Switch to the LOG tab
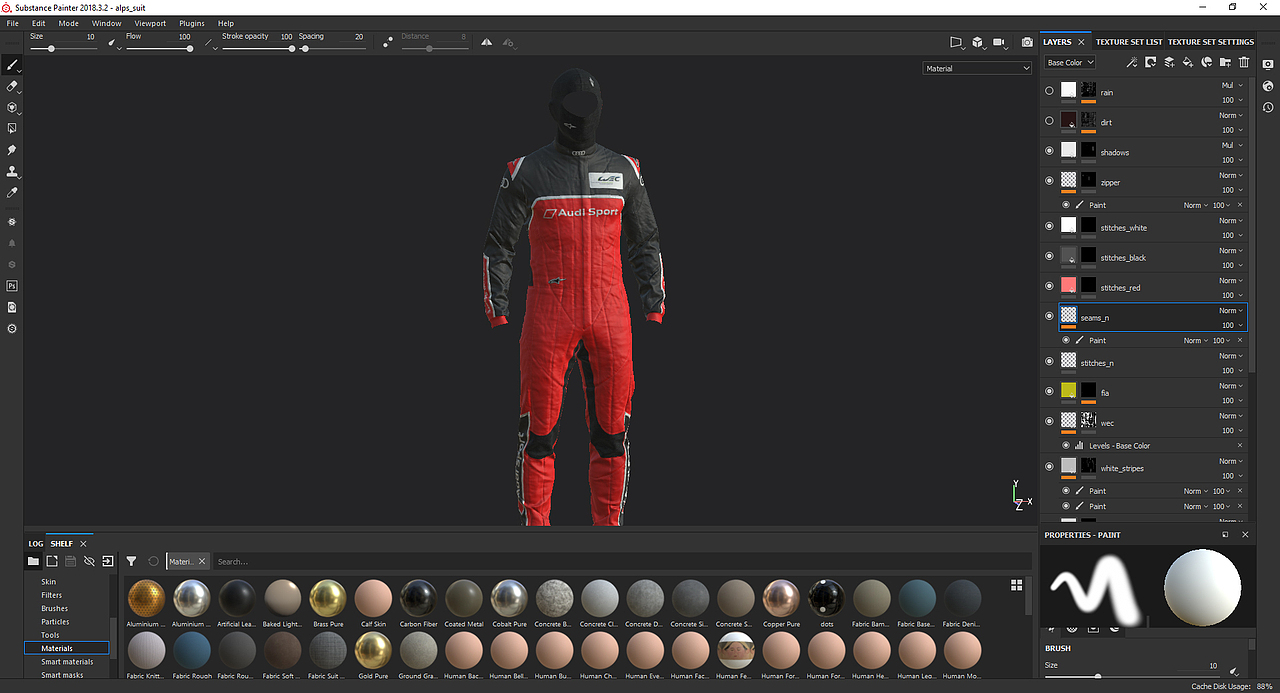This screenshot has height=693, width=1280. [35, 544]
